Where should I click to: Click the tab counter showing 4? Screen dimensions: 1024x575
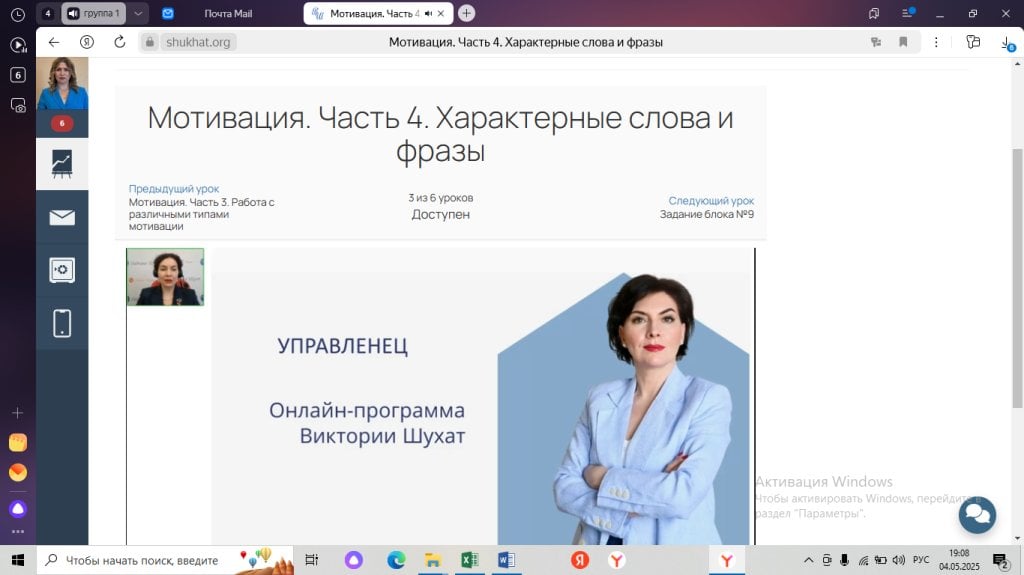[x=48, y=13]
